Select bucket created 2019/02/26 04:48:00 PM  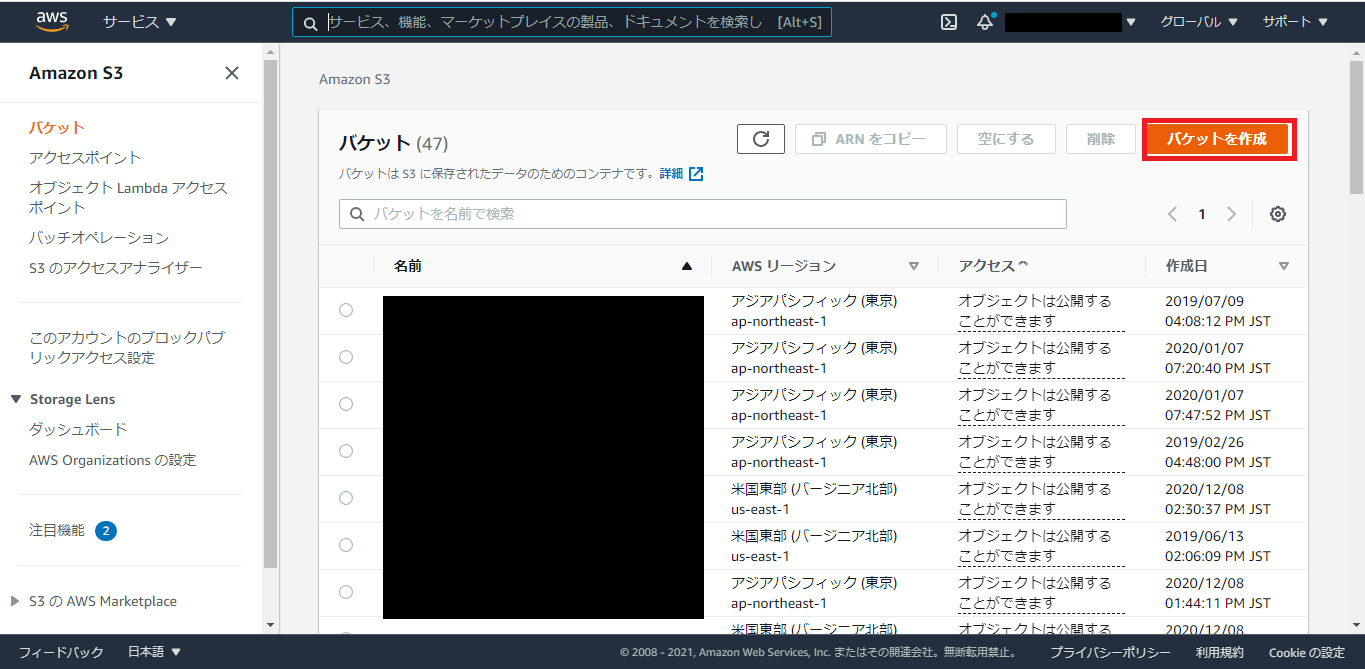point(346,451)
